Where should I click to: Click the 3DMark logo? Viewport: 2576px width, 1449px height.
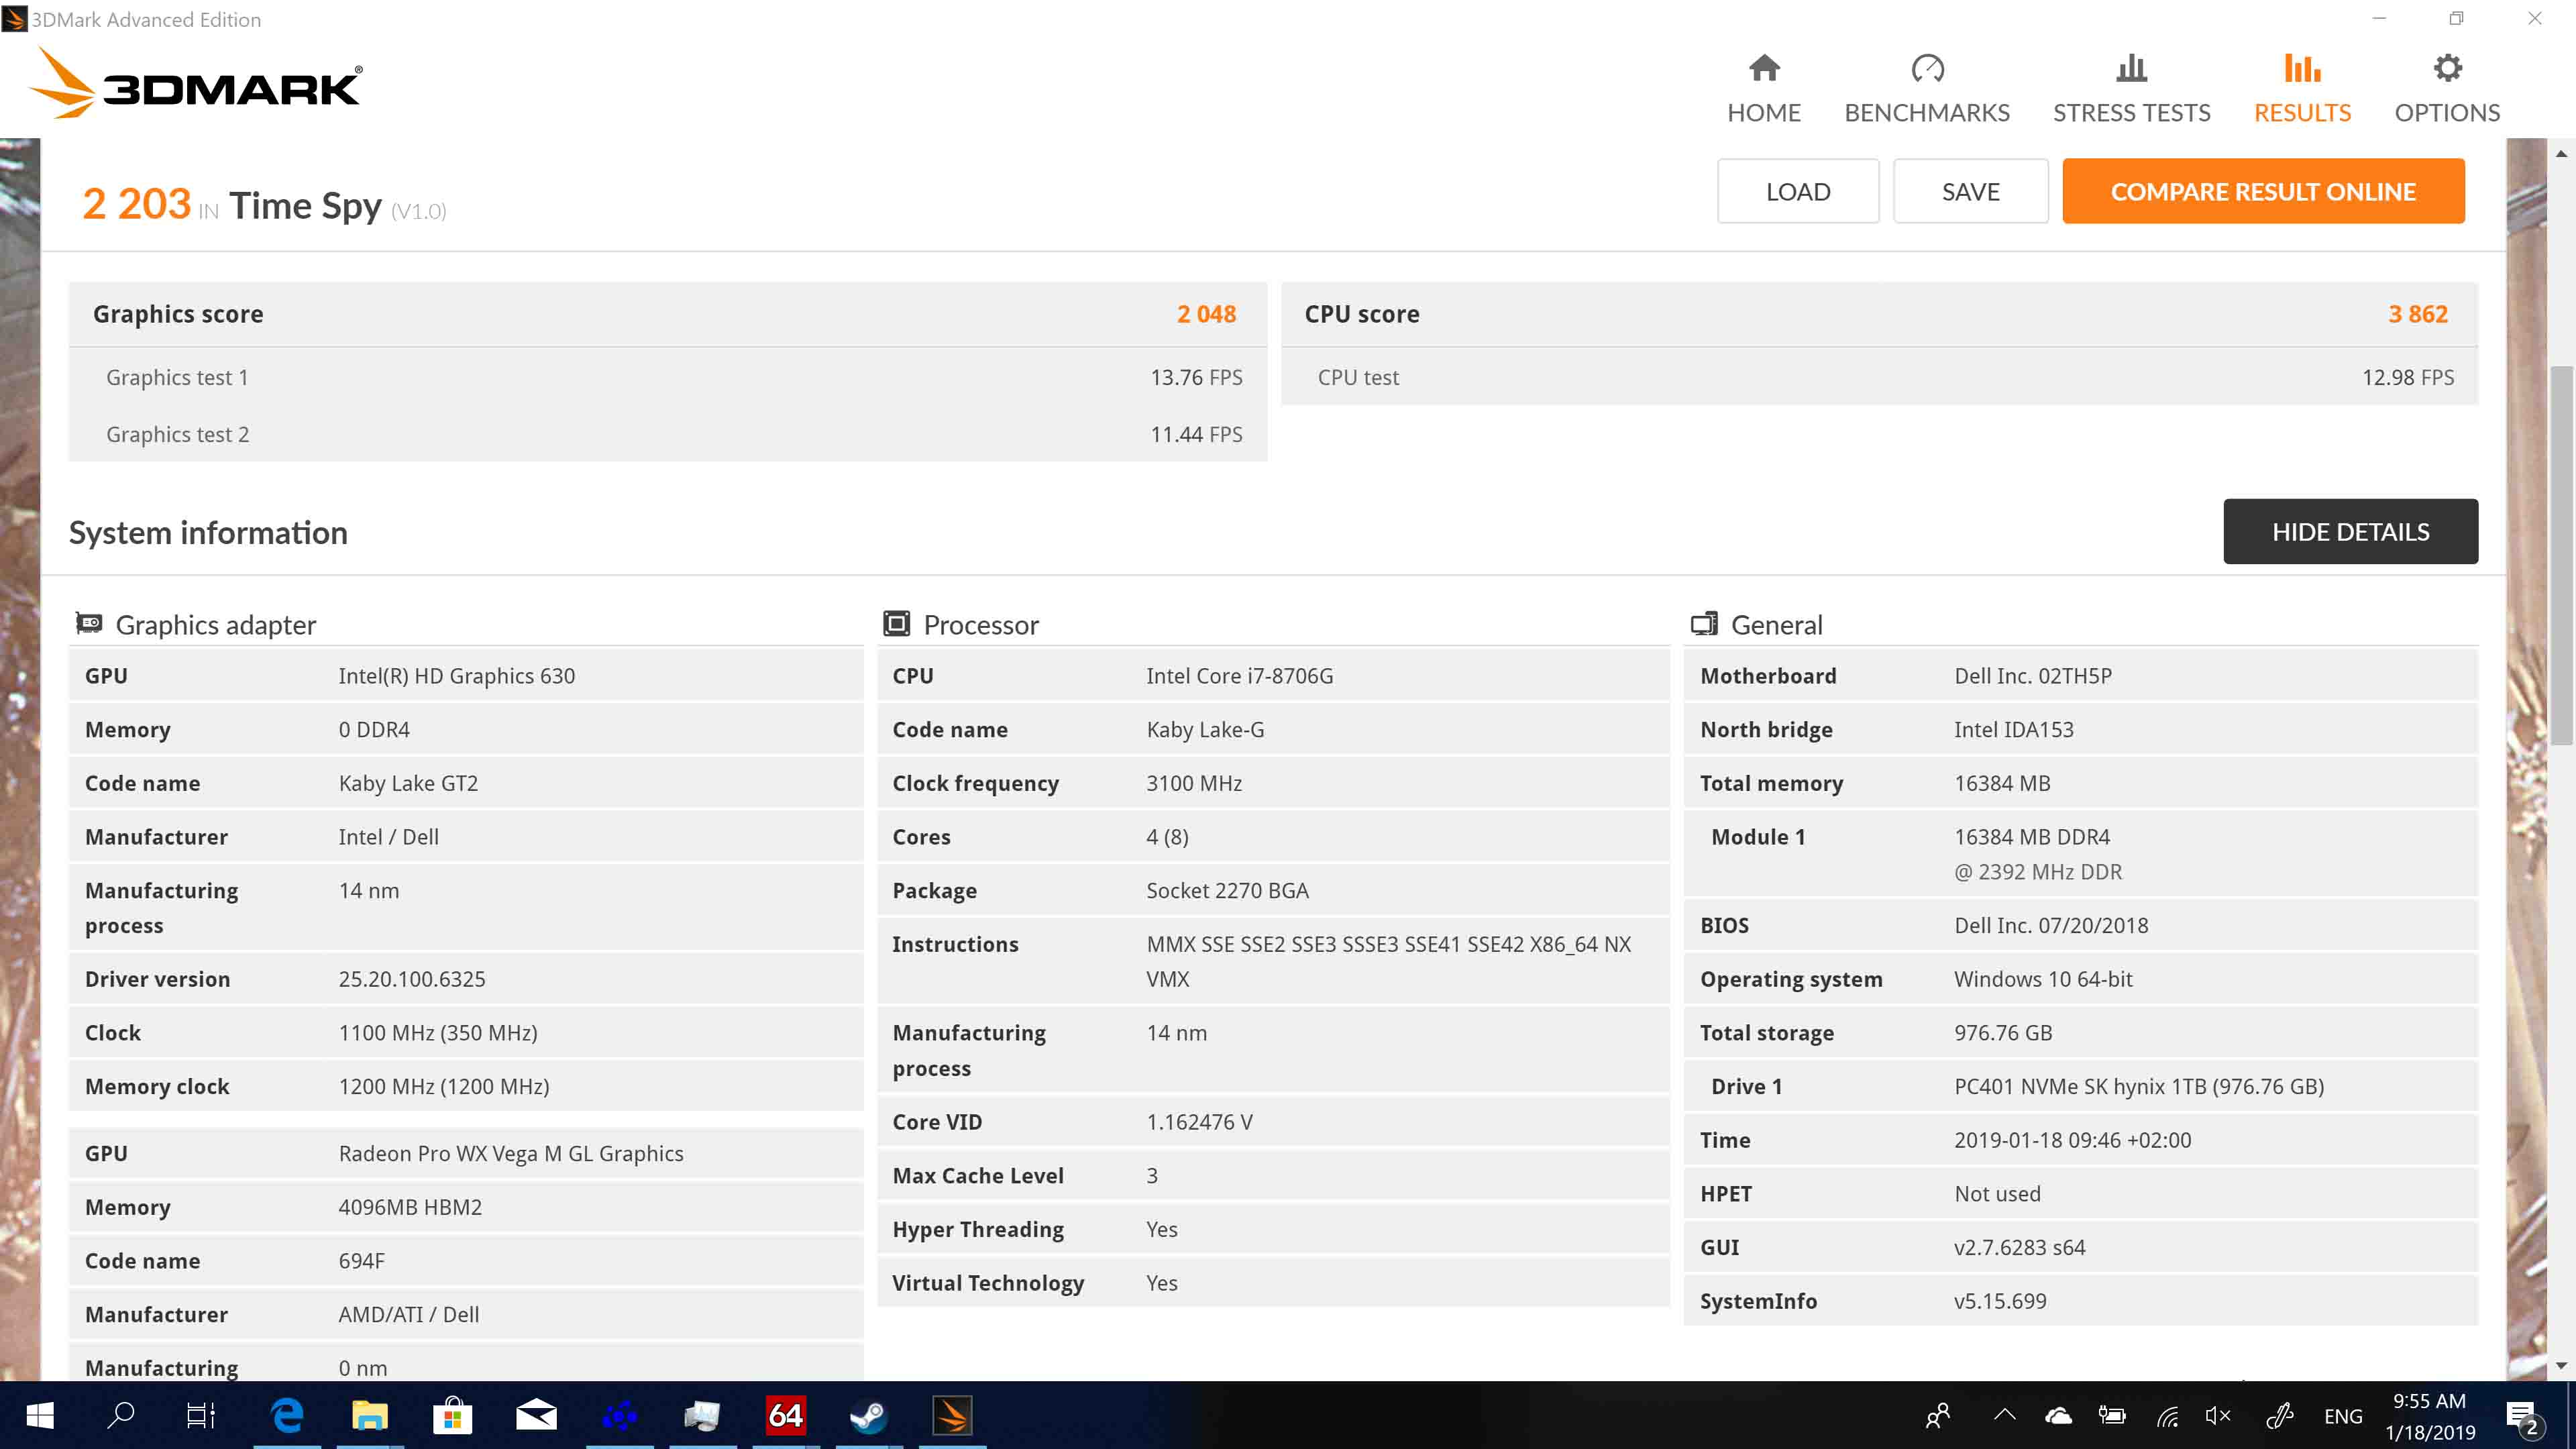pyautogui.click(x=196, y=84)
